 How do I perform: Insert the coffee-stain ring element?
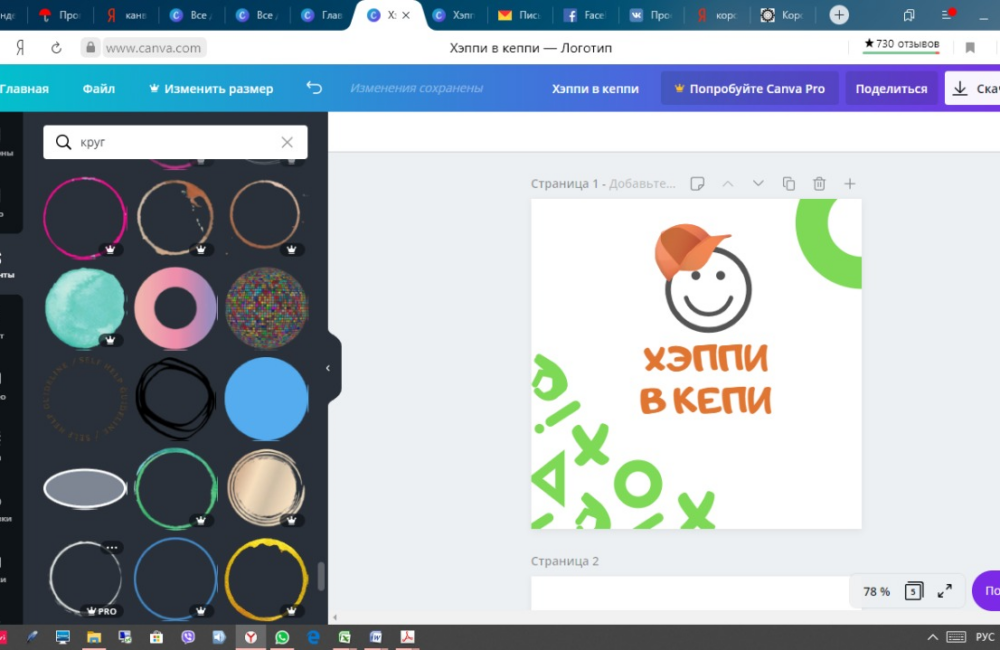(x=175, y=218)
